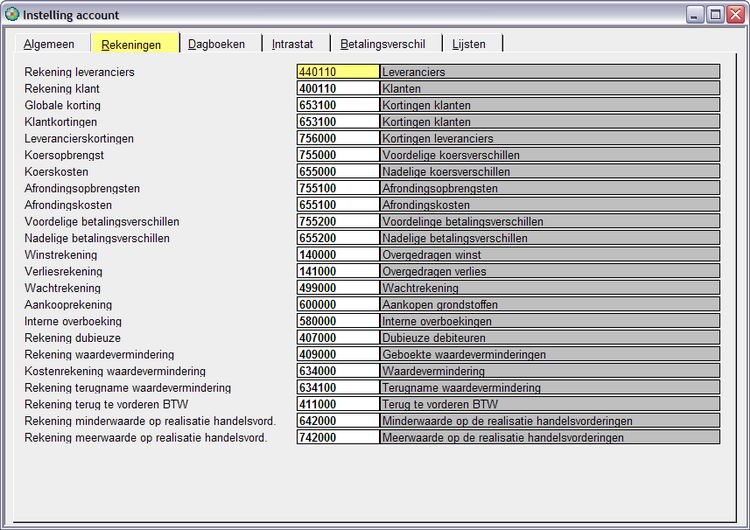Switch to the Lijsten tab
This screenshot has height=530, width=750.
469,44
